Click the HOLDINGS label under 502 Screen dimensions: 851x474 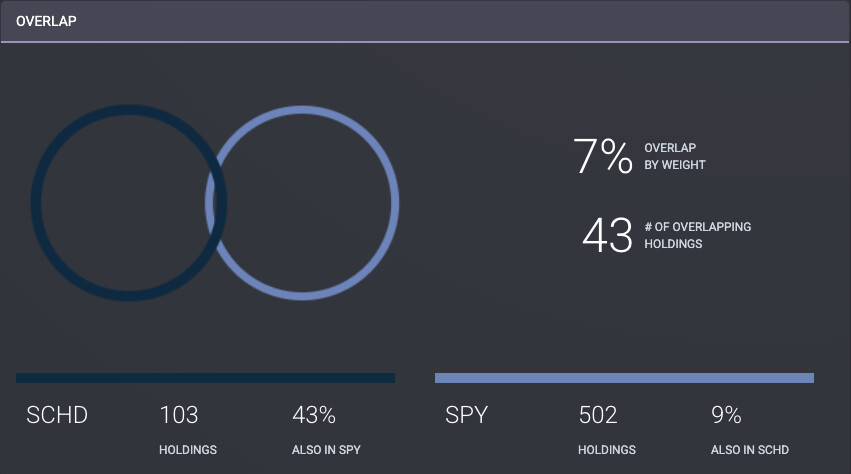pos(607,450)
